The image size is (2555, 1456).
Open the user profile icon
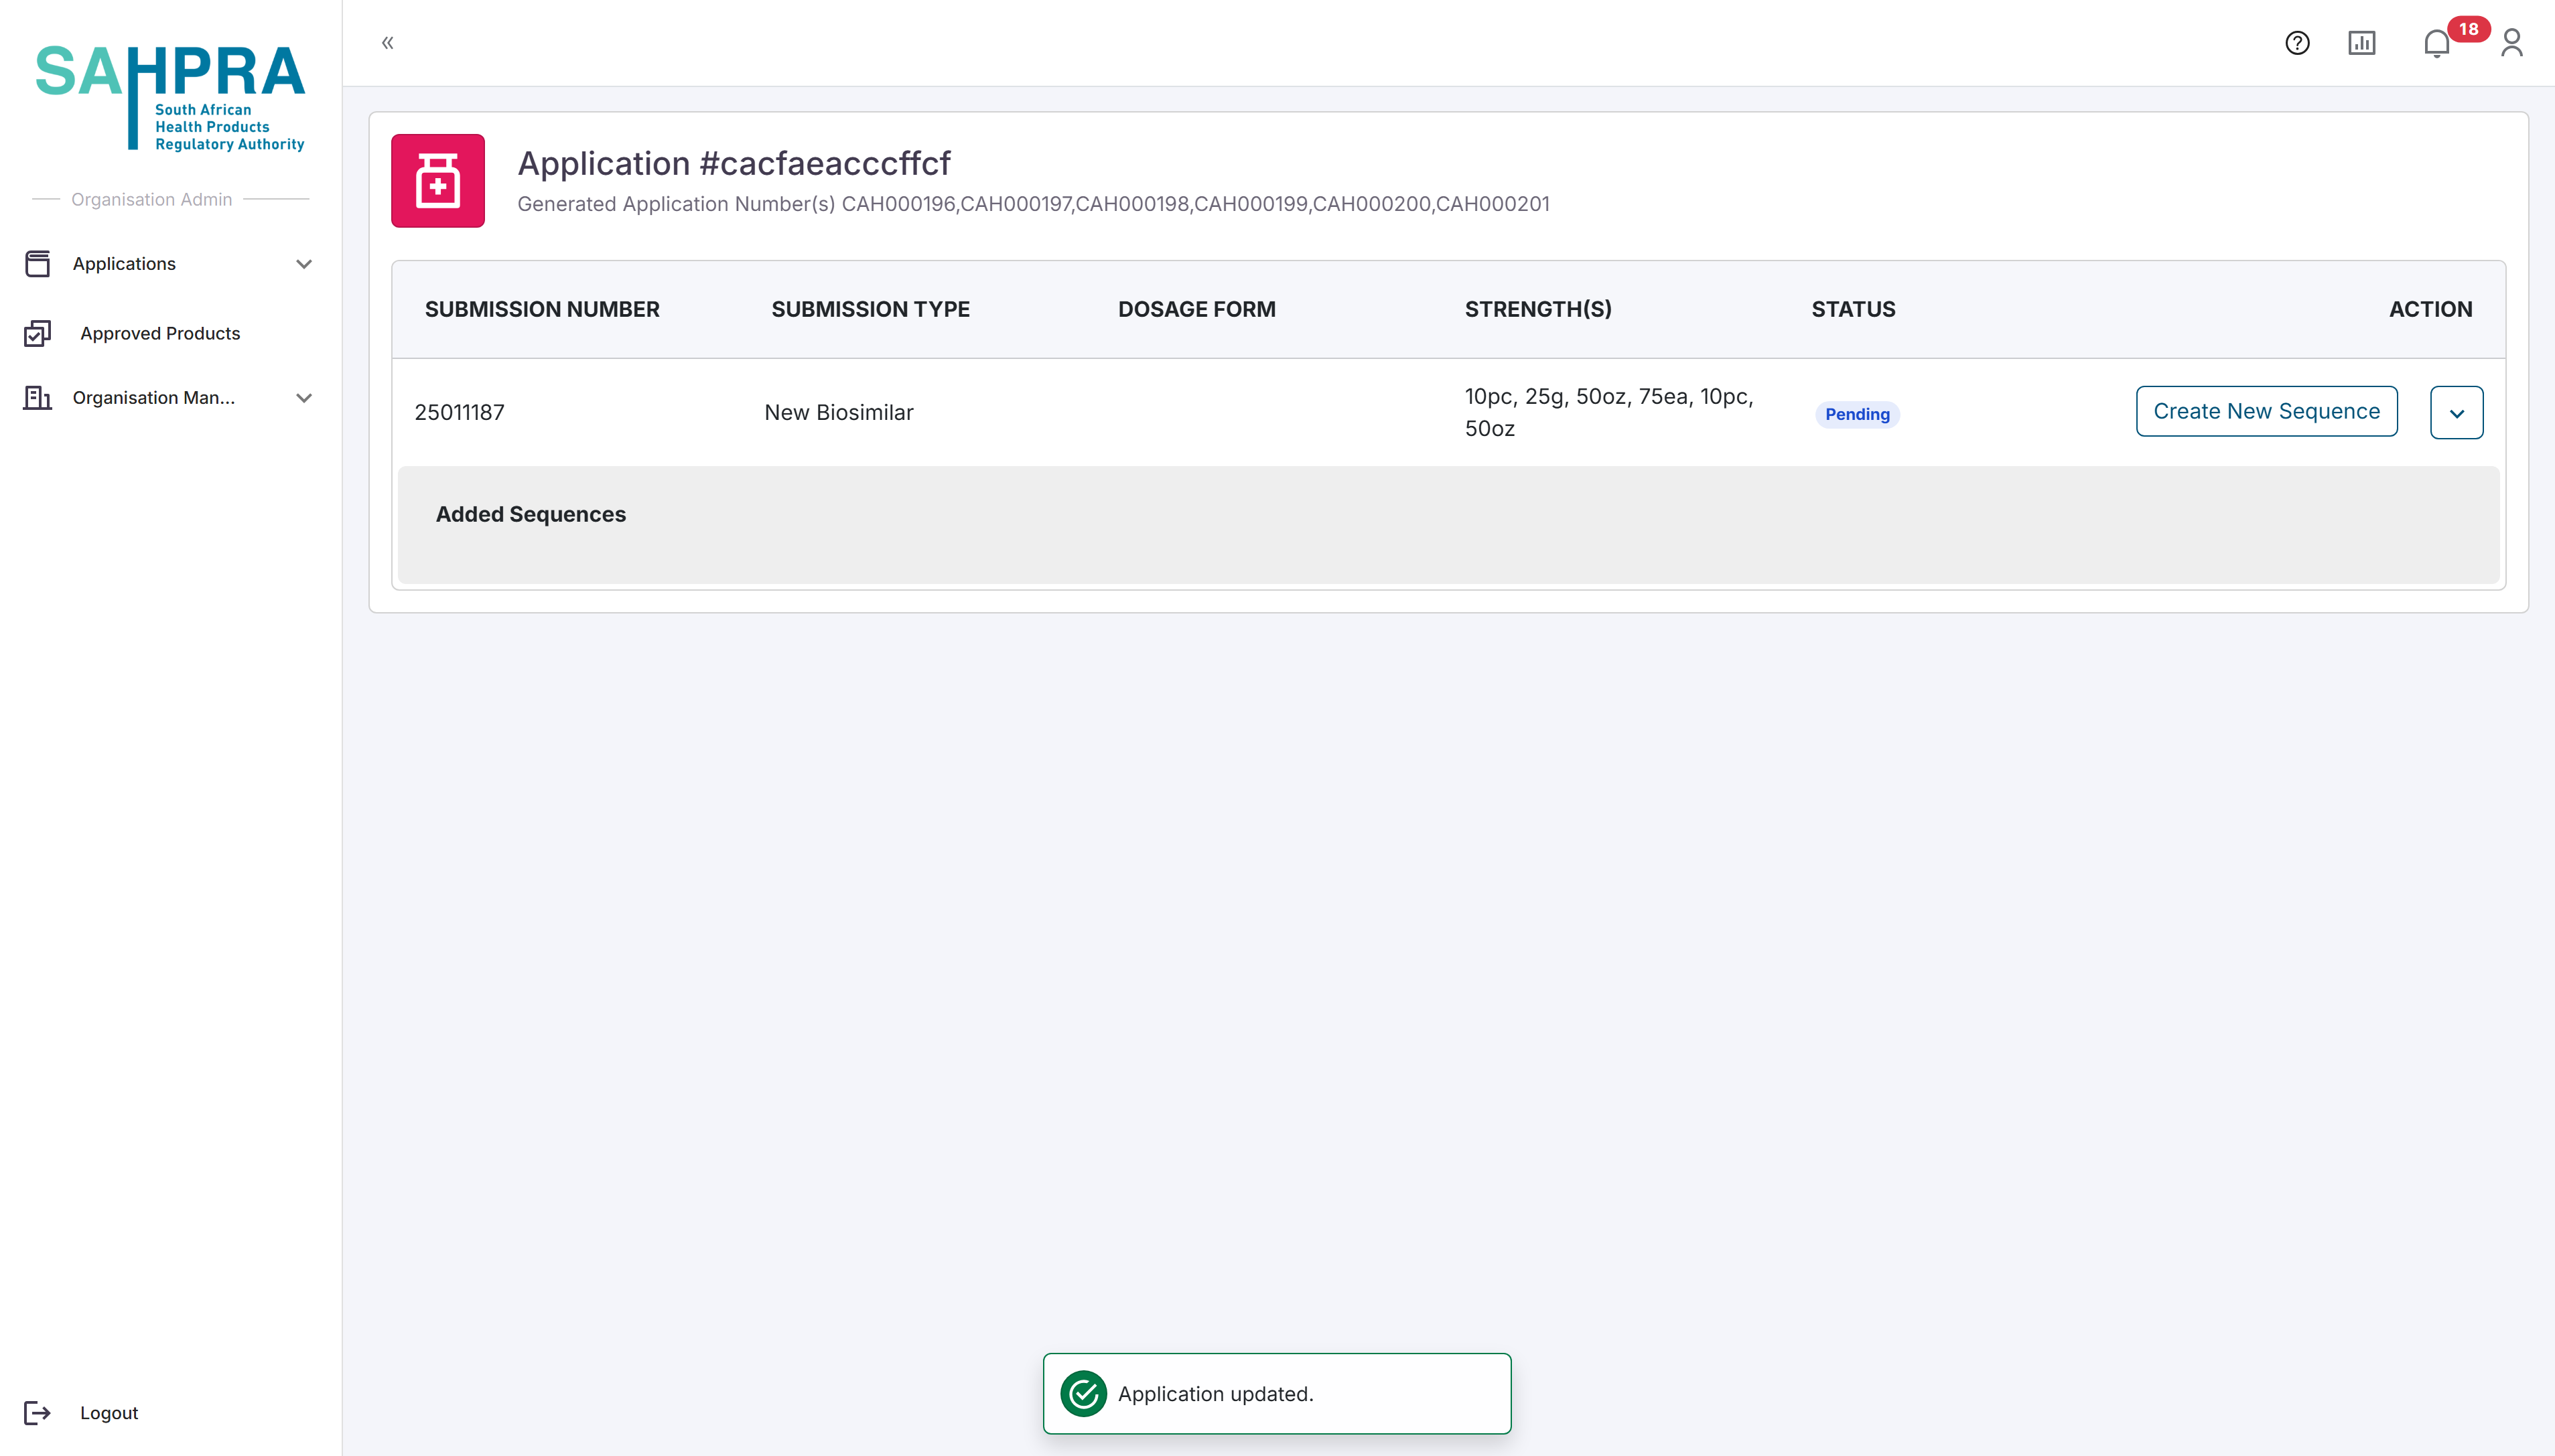coord(2511,43)
